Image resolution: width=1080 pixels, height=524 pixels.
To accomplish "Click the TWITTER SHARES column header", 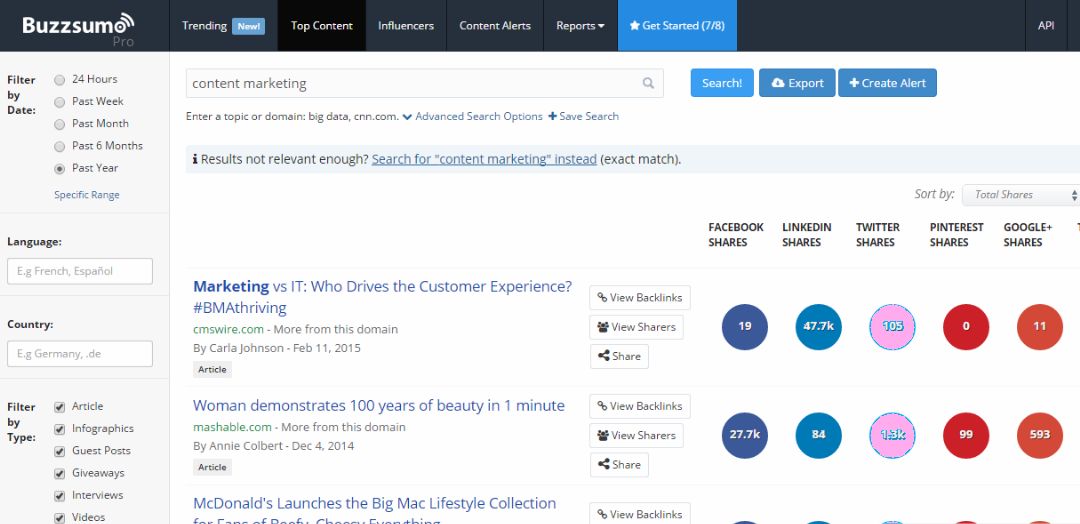I will (878, 235).
